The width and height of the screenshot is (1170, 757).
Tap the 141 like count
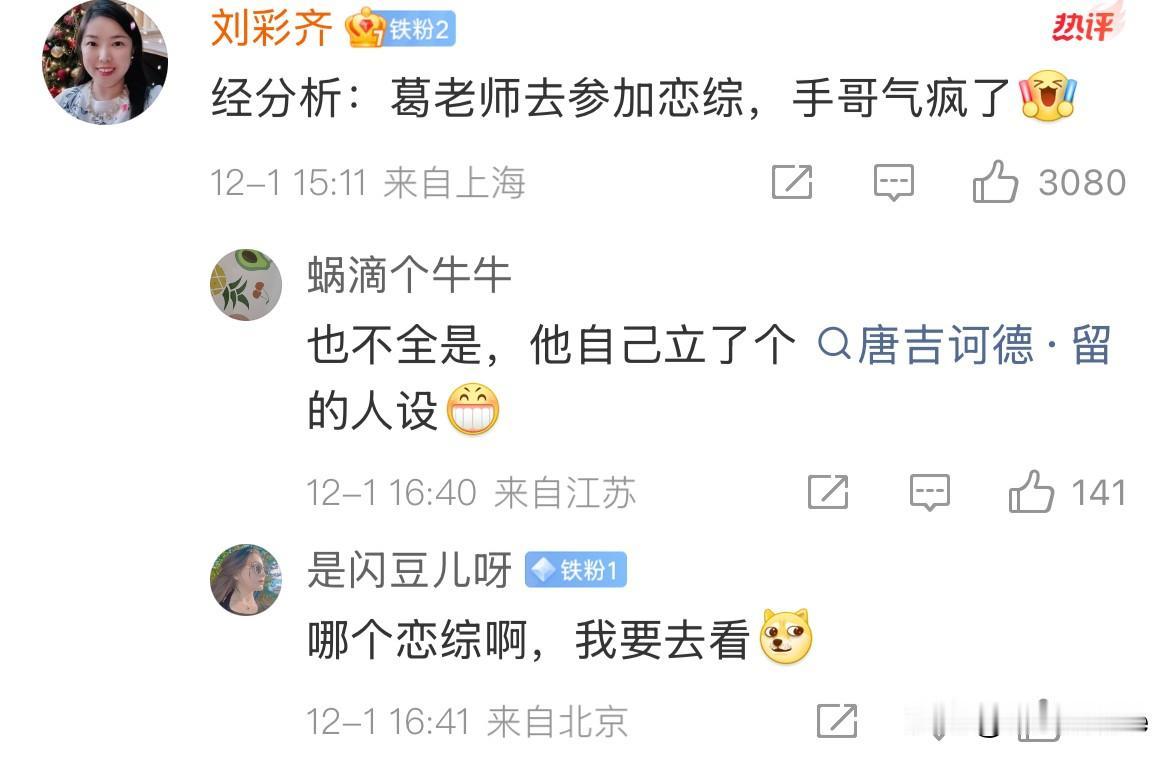[1098, 492]
